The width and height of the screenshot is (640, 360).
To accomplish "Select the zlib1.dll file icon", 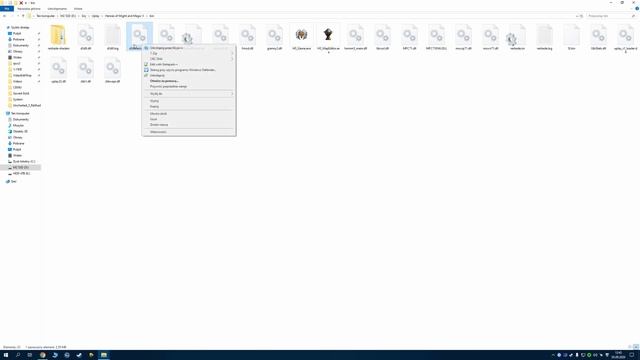I will [85, 68].
